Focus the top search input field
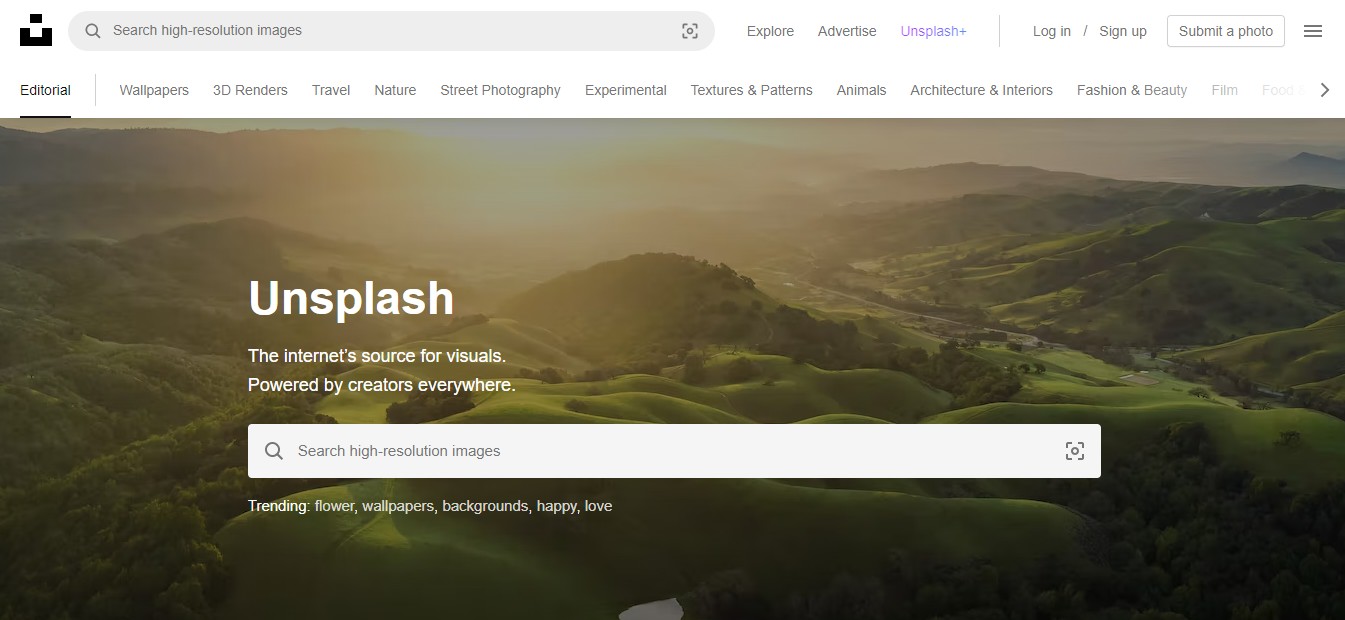This screenshot has height=620, width=1345. tap(391, 31)
